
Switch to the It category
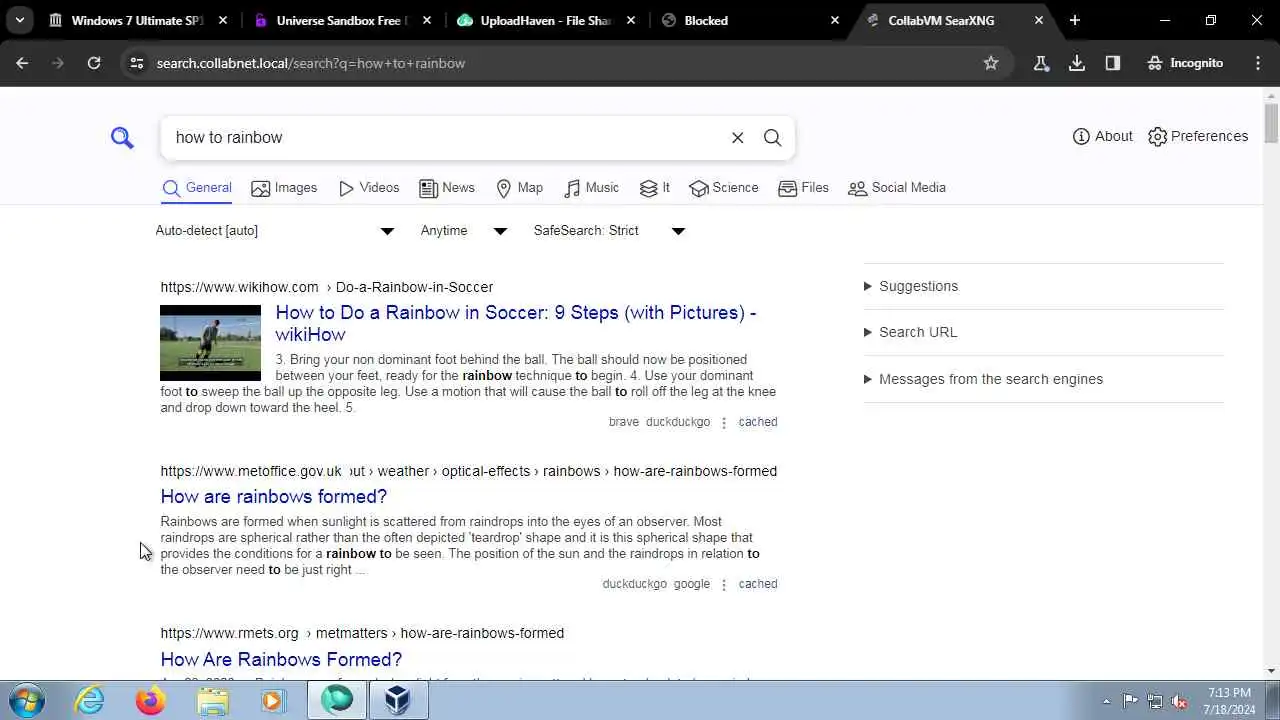tap(655, 188)
